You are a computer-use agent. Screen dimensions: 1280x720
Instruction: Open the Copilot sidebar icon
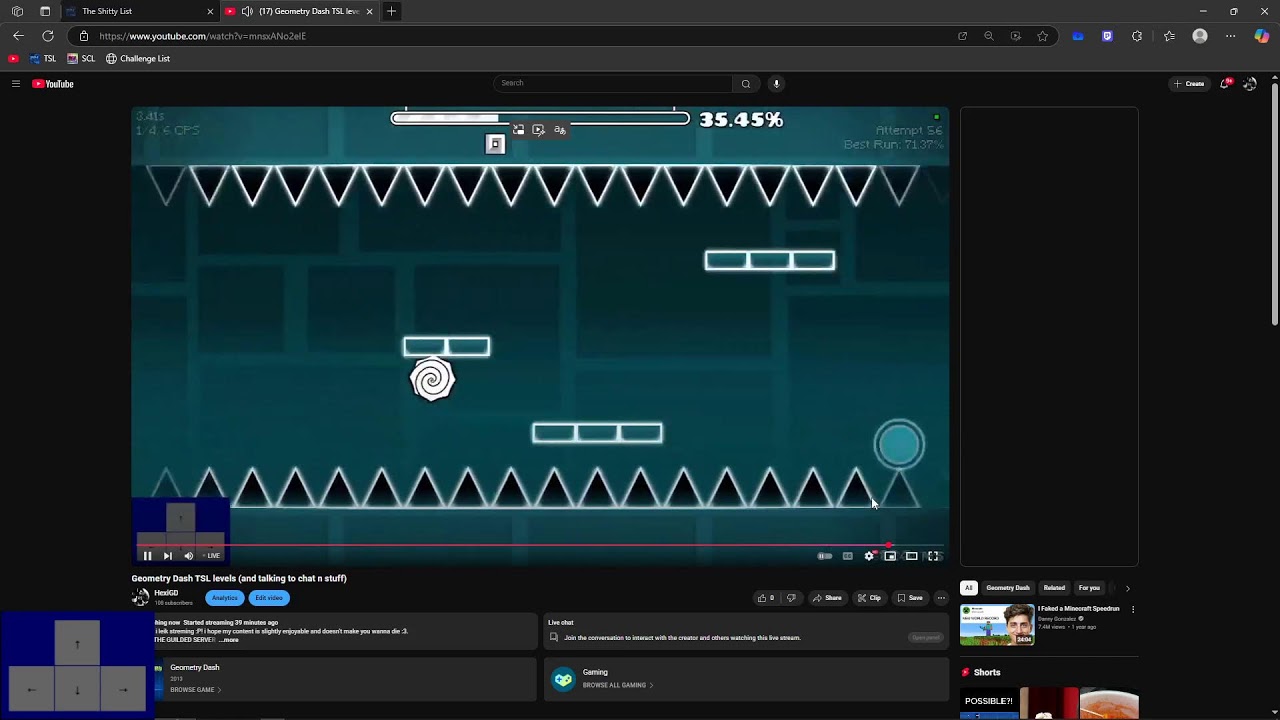[1262, 36]
